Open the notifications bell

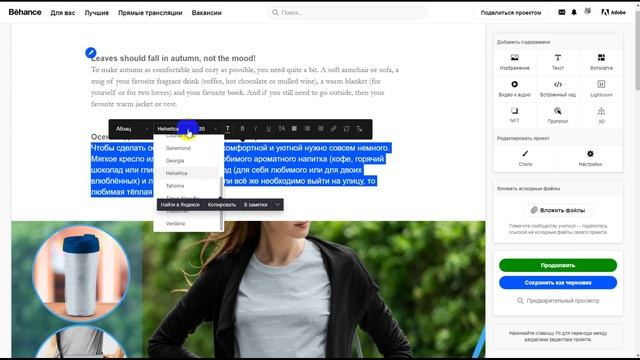coord(574,12)
